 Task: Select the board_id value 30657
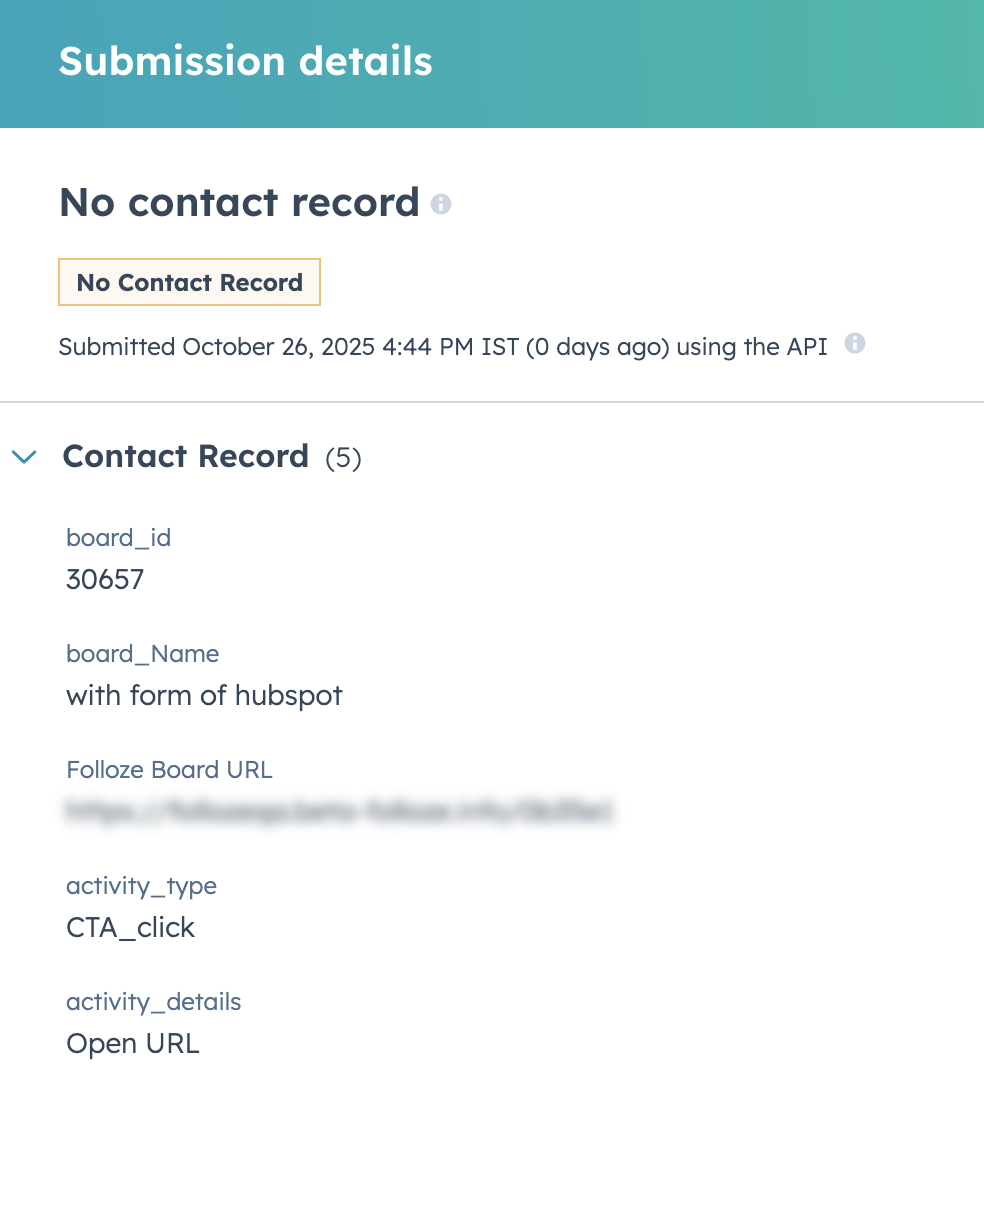point(105,580)
